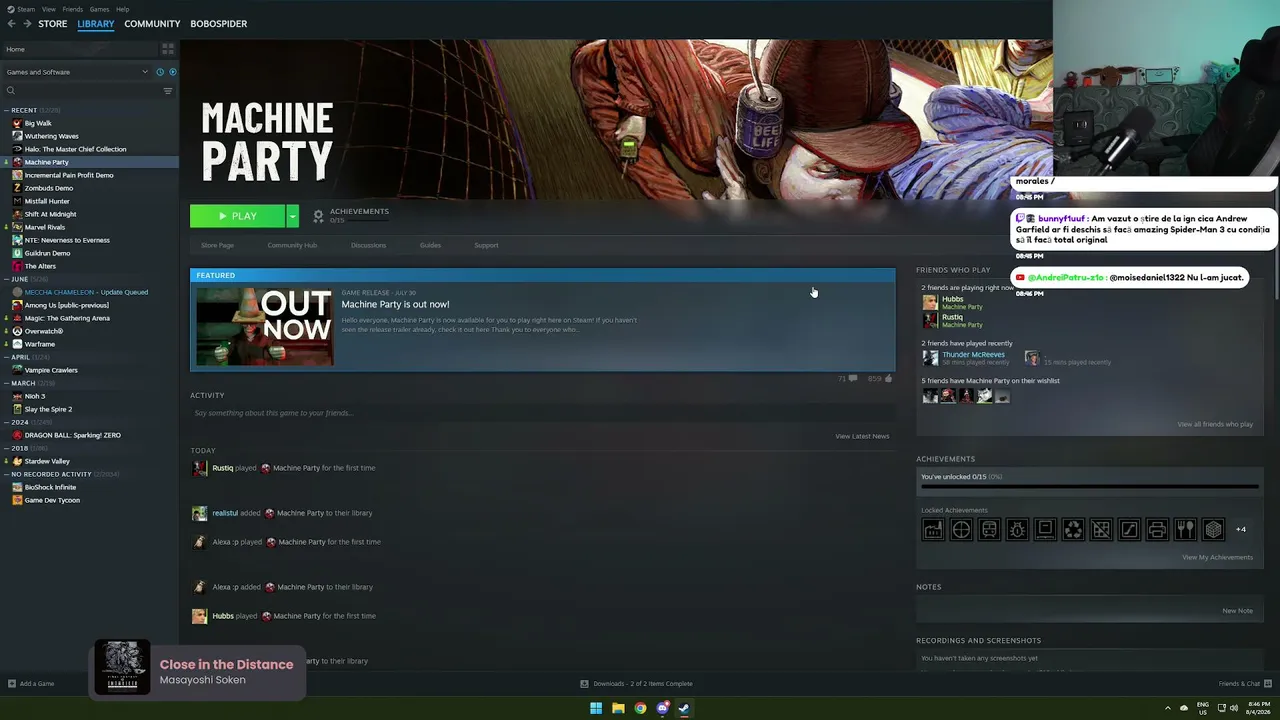
Task: Select Slay the Spire 2 in library
Action: tap(48, 409)
